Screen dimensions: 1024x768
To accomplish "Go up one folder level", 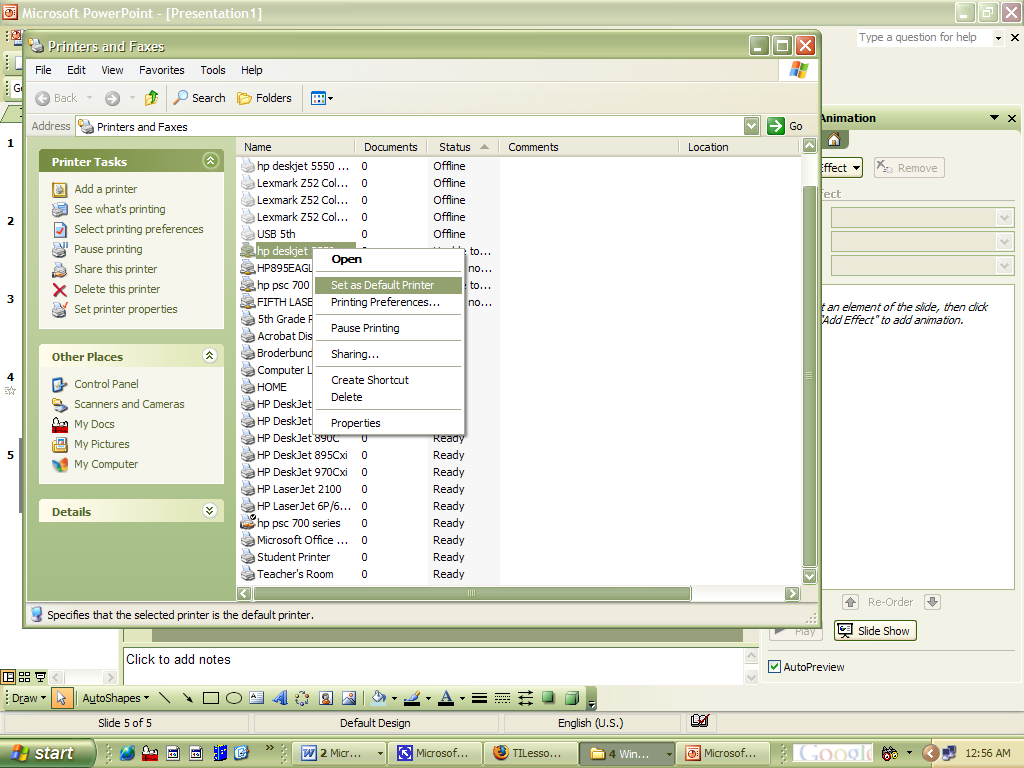I will tap(152, 98).
